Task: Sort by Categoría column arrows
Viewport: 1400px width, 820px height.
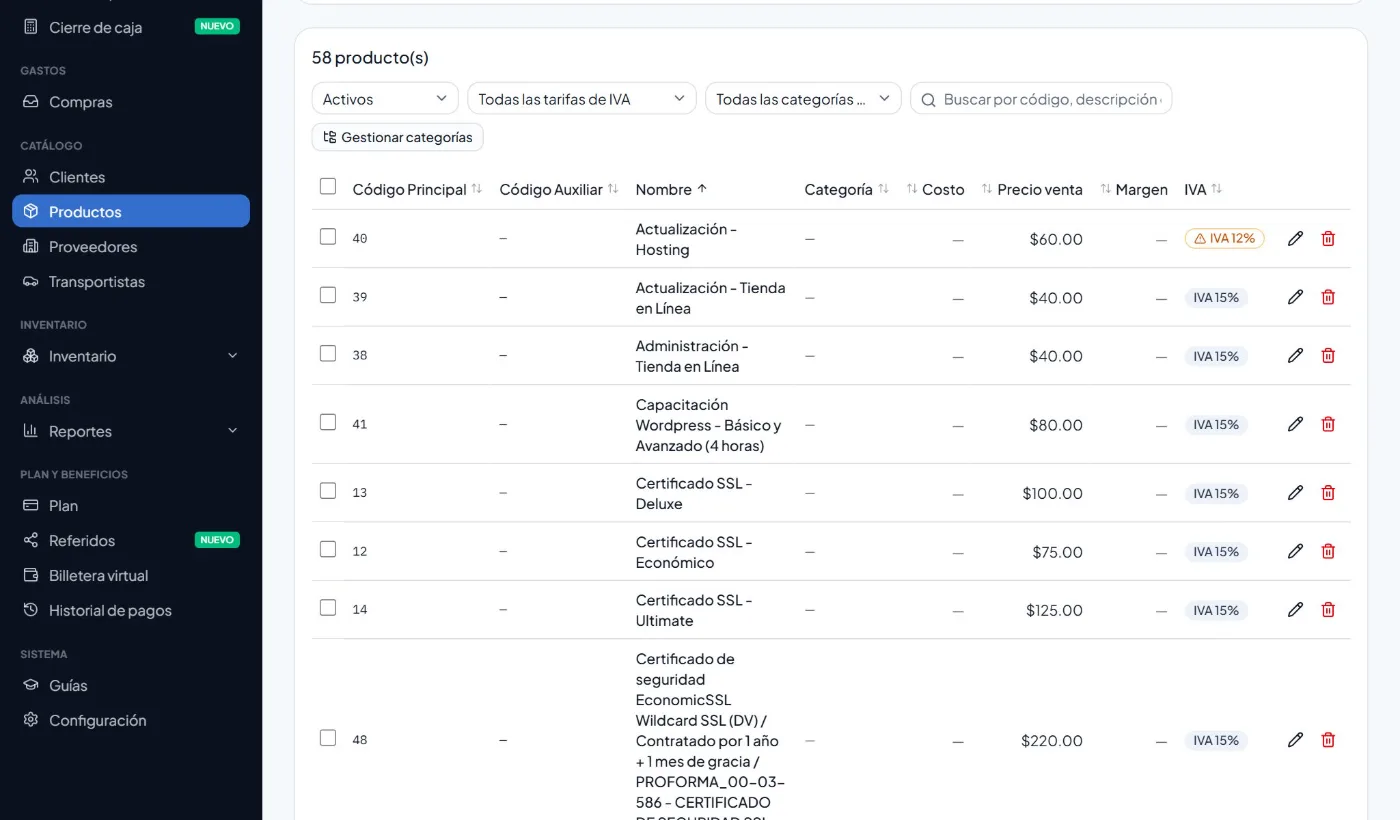Action: click(x=883, y=189)
